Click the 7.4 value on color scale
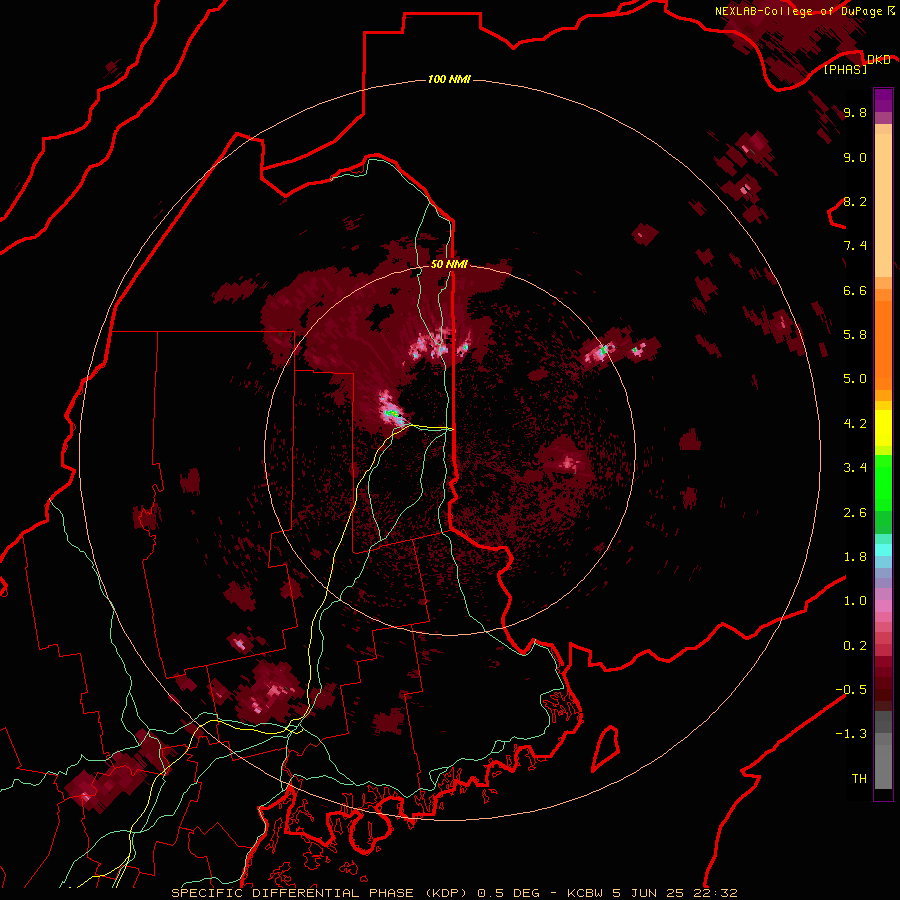900x900 pixels. point(855,246)
